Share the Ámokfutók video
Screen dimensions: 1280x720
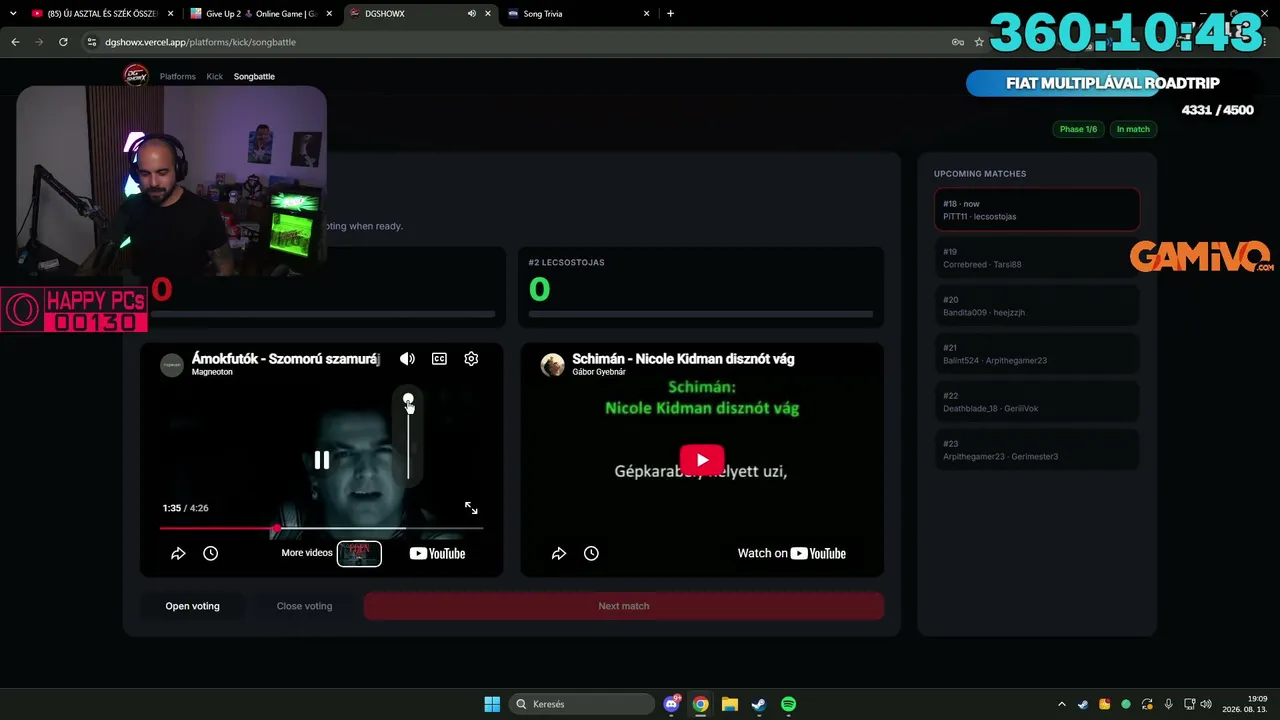[178, 553]
